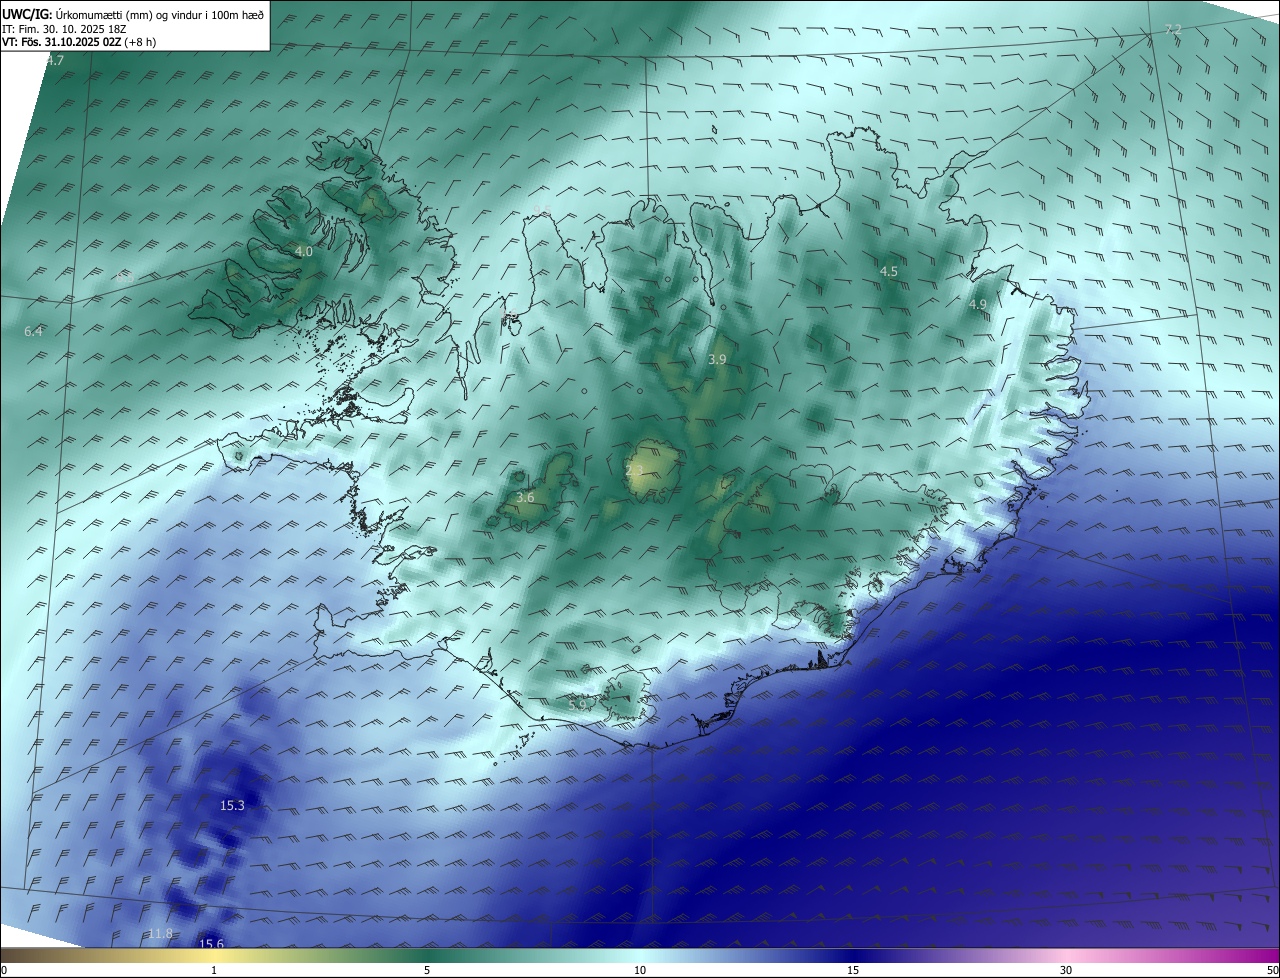Click the 4.7 value near the header box

pyautogui.click(x=55, y=61)
